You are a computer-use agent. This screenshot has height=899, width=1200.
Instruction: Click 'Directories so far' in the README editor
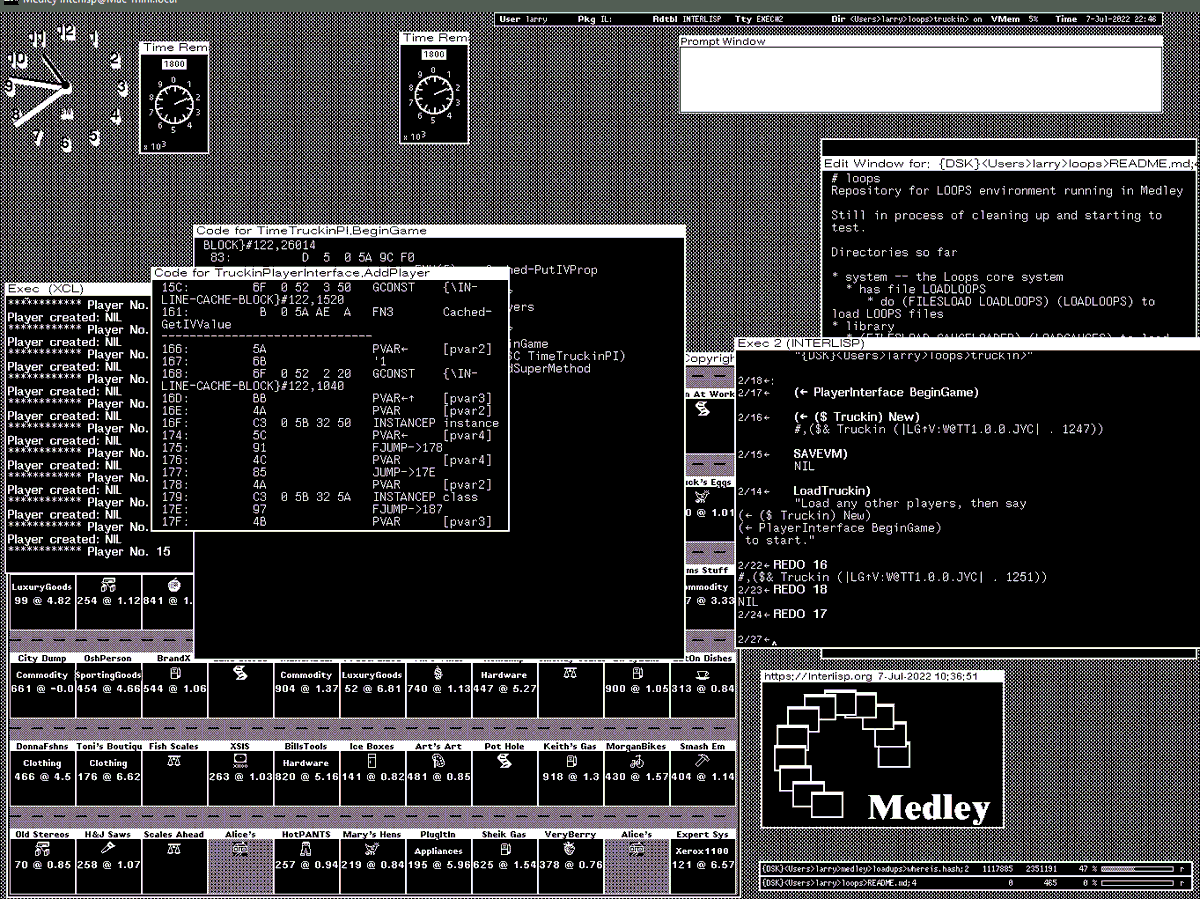[894, 253]
